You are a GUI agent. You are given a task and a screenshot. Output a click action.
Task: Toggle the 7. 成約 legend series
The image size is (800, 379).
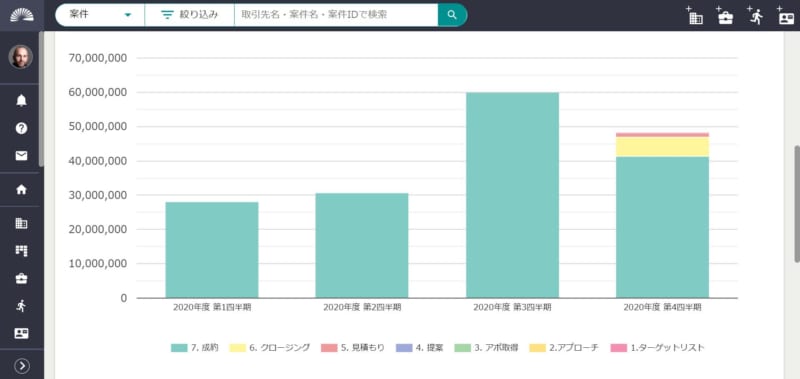[x=195, y=348]
